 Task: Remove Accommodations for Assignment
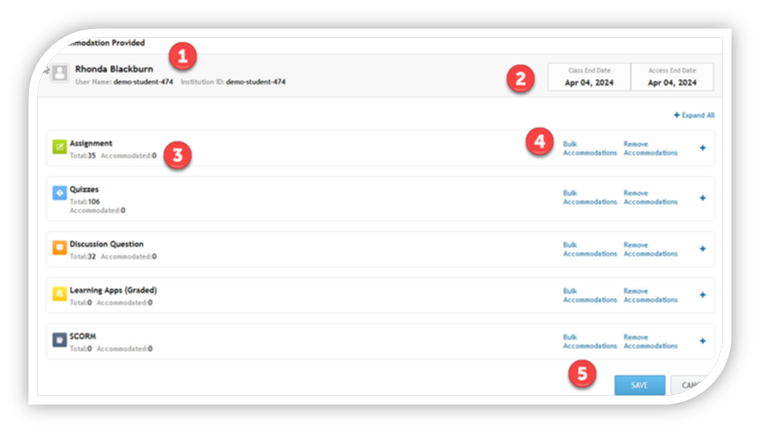(649, 148)
